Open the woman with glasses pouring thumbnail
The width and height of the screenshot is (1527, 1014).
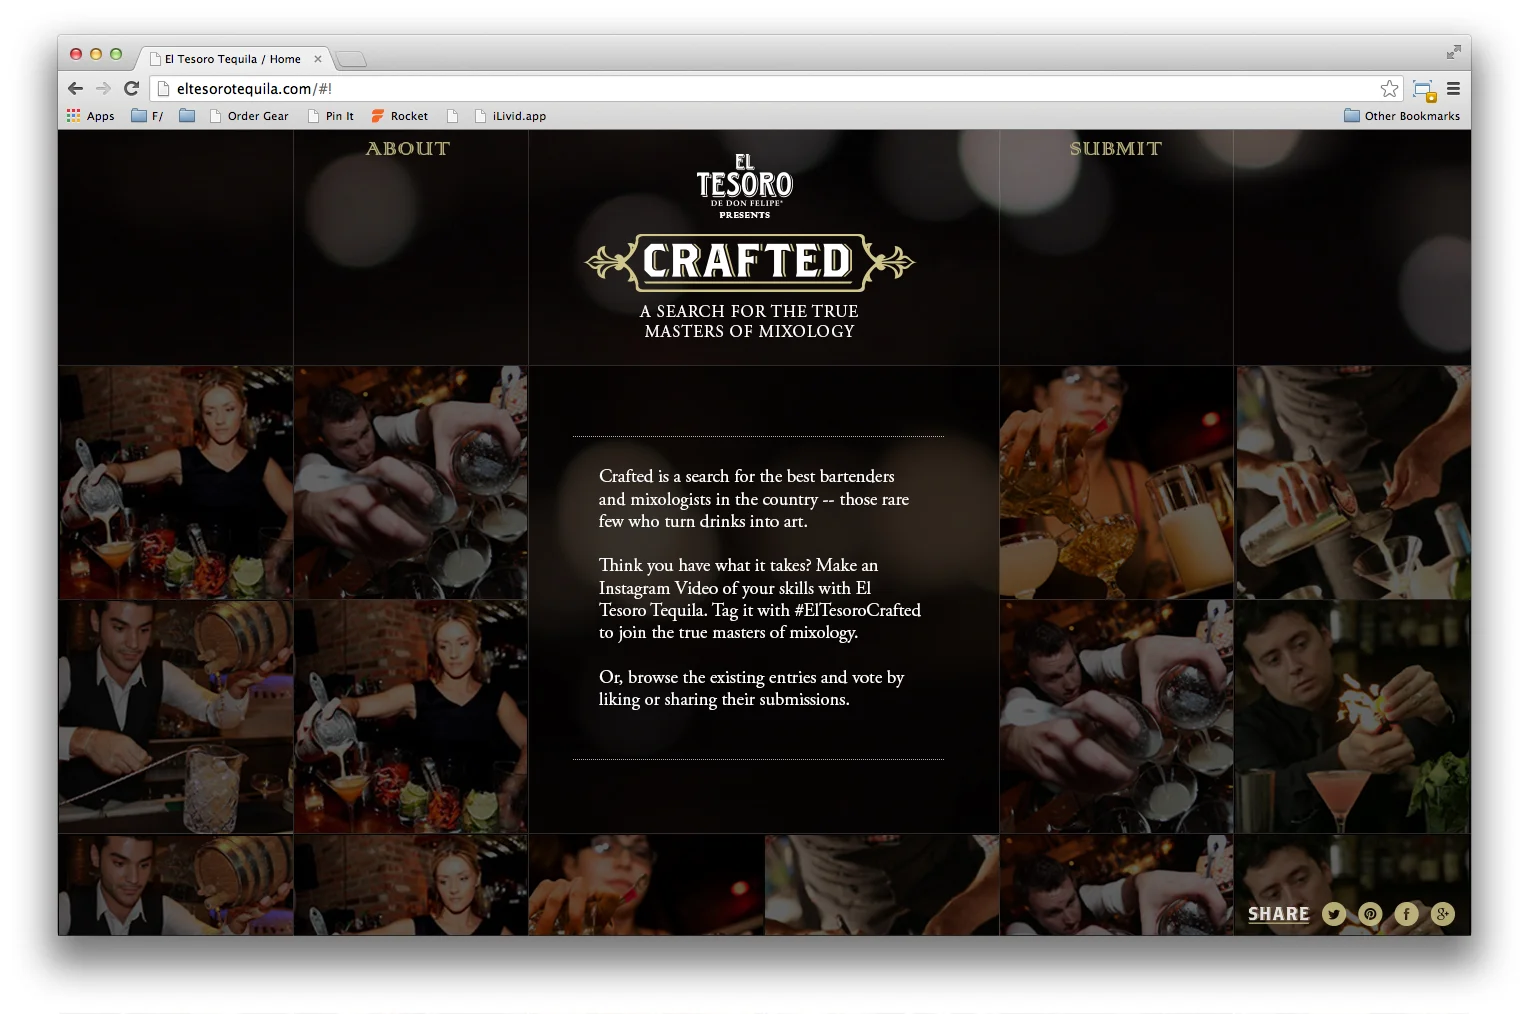1116,482
